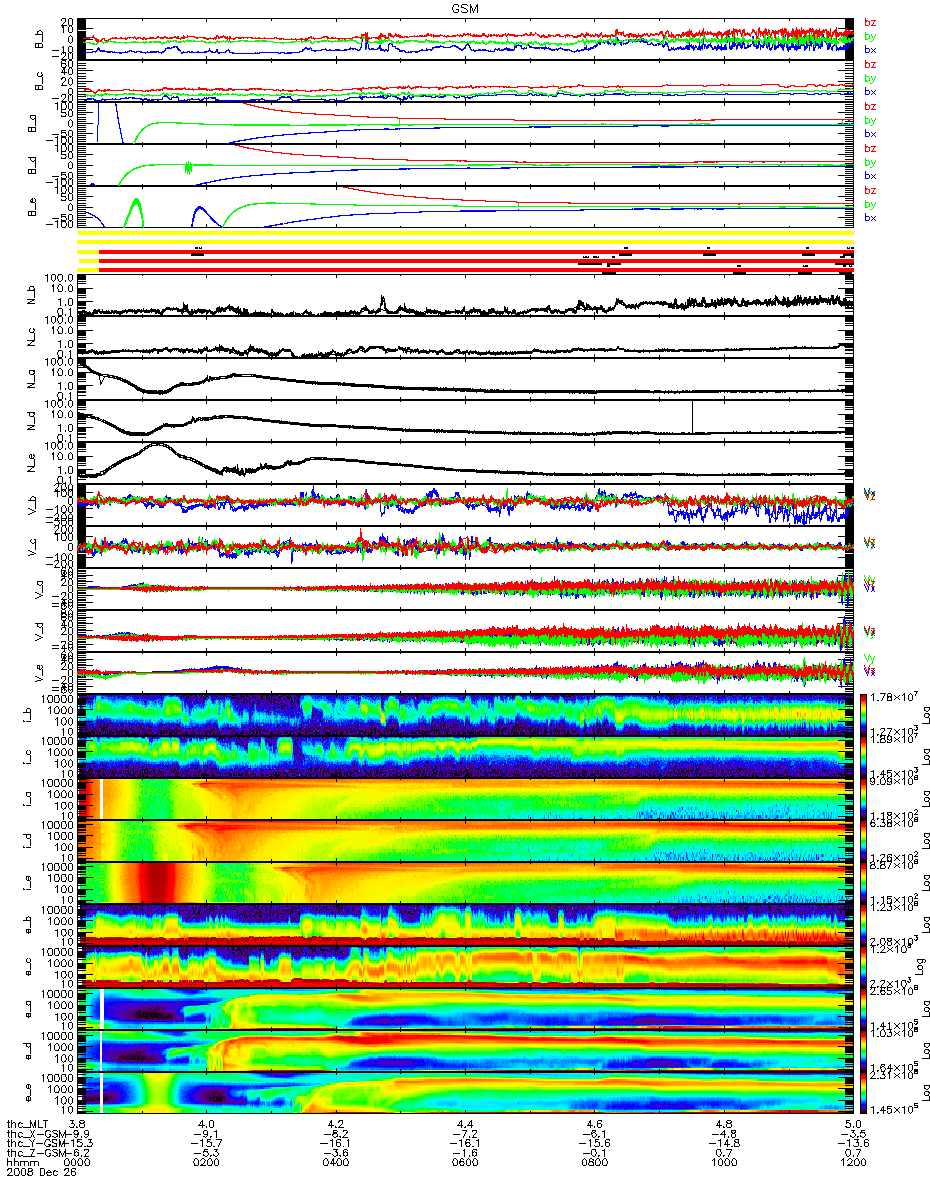Click the color bar beside i_e spectrogram
This screenshot has width=930, height=1200.
click(x=865, y=882)
